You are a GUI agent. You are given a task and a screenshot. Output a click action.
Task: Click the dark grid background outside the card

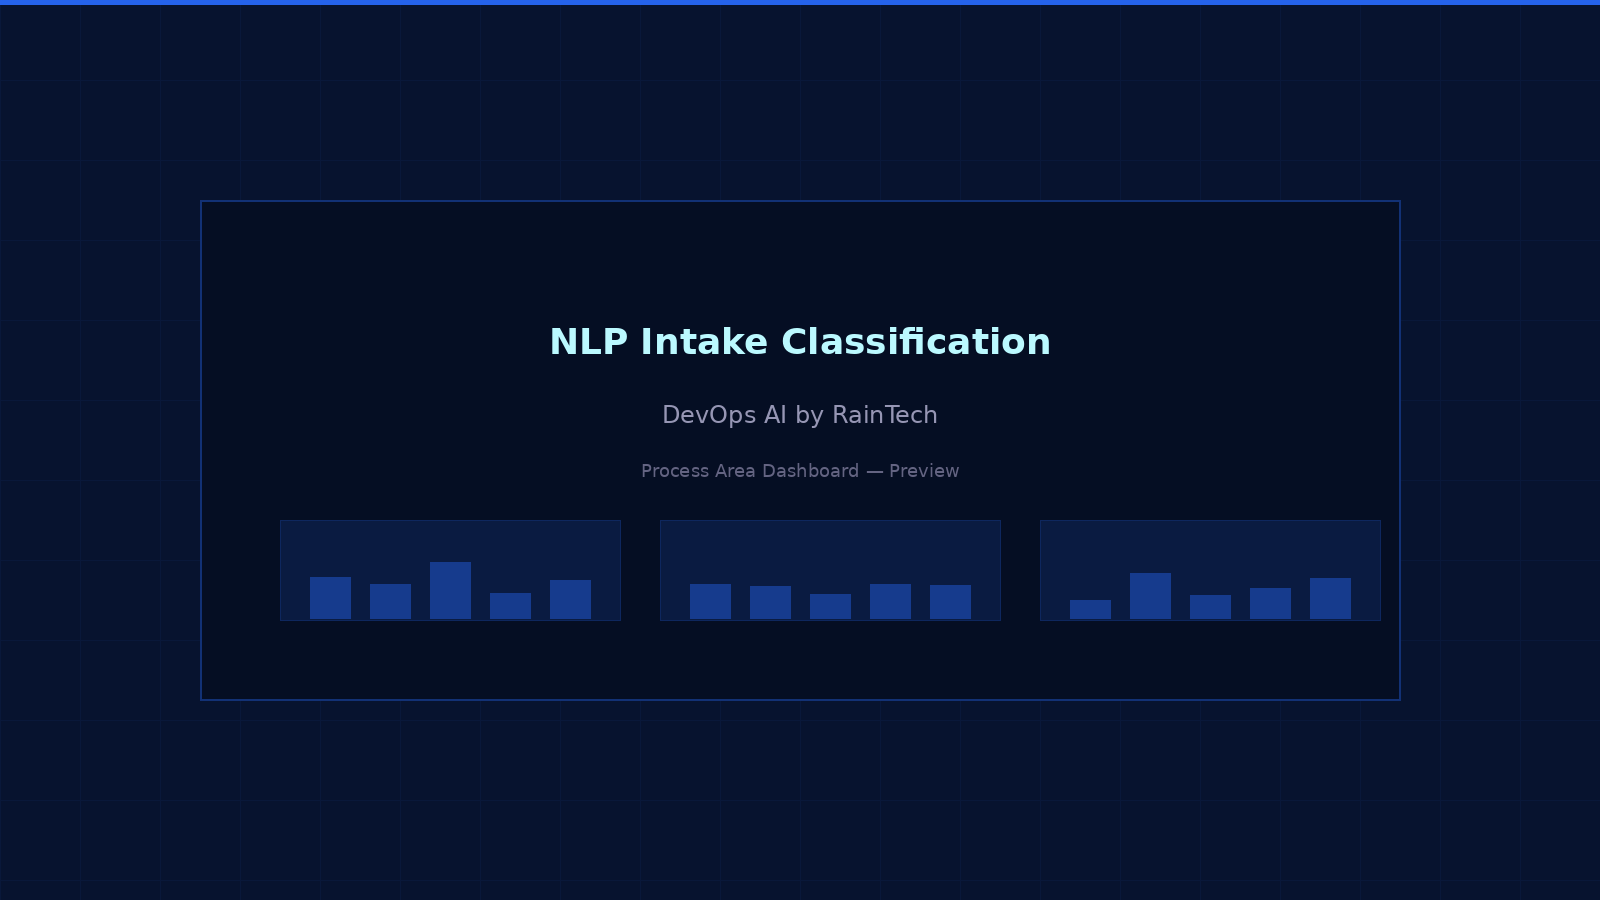point(100,800)
